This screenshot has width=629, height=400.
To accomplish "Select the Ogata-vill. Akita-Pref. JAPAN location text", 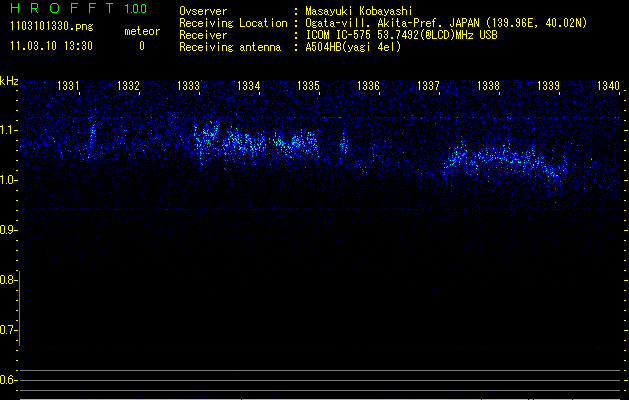I will point(446,23).
